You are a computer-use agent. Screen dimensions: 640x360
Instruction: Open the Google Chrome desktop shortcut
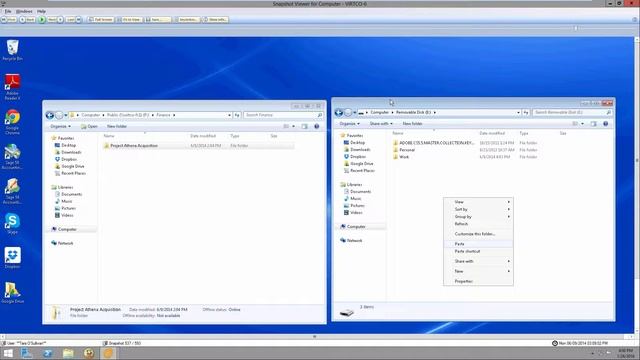12,122
